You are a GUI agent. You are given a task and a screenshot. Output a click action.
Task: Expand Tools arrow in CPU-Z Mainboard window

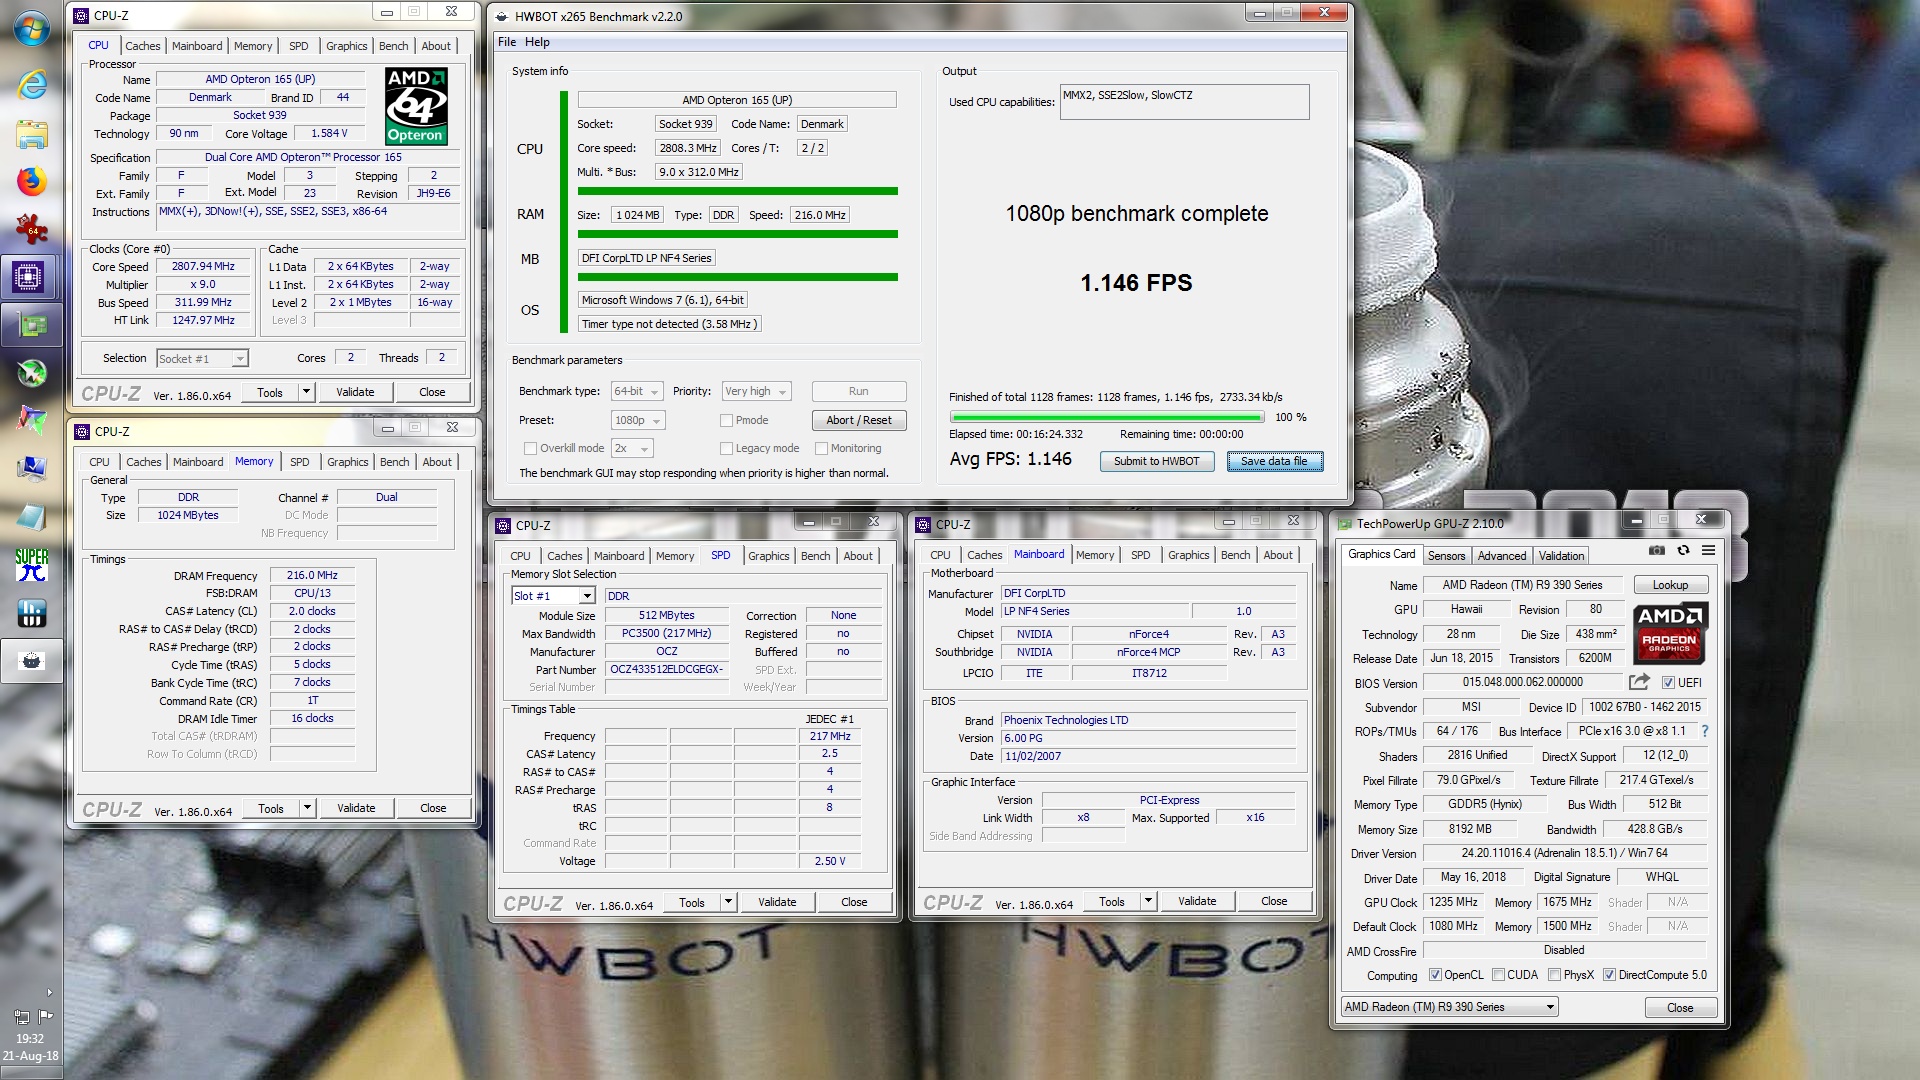pyautogui.click(x=1148, y=901)
